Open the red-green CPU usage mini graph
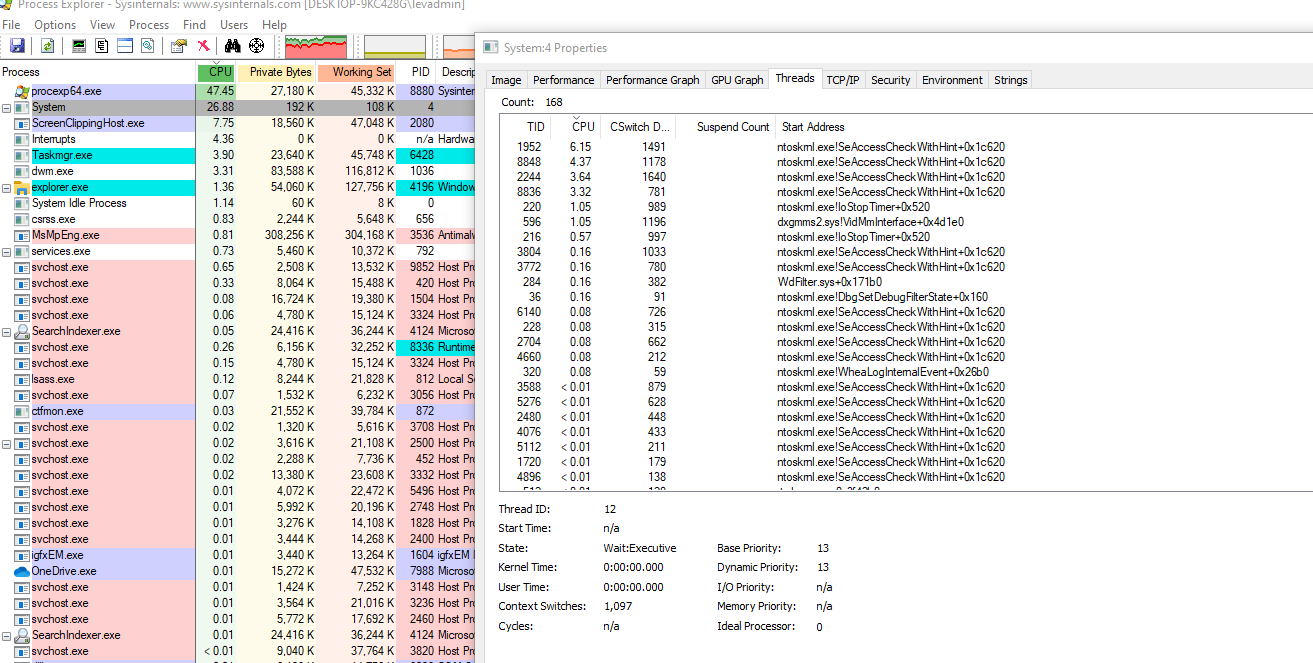This screenshot has height=663, width=1313. 316,46
